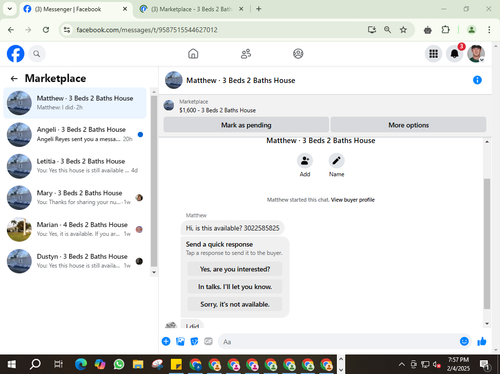Open Dustyn - 3 Beds 2 Baths House conversation

75,261
